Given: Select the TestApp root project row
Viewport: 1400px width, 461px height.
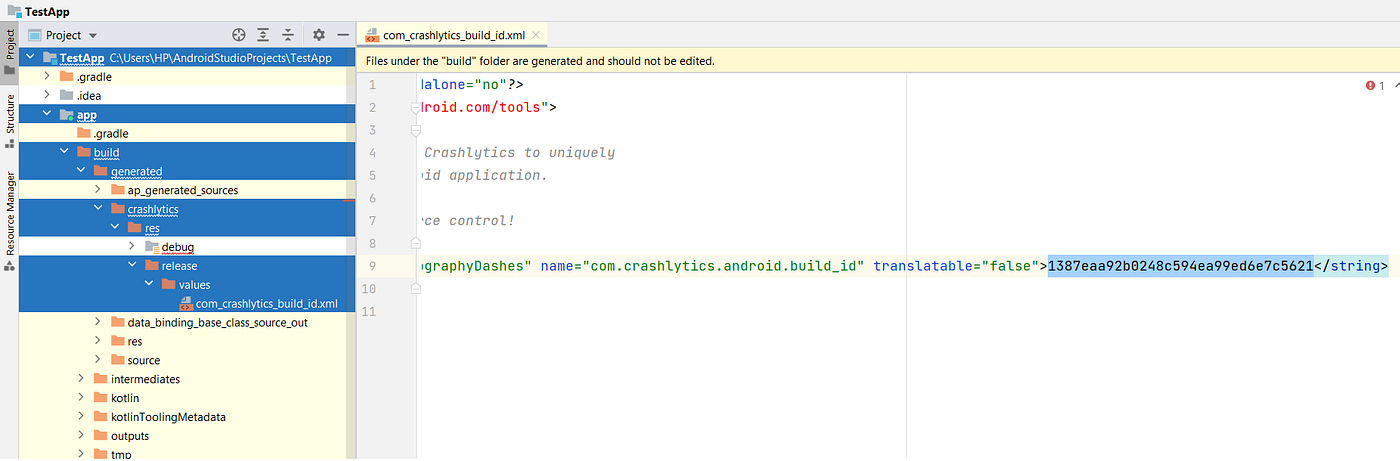Looking at the screenshot, I should 187,58.
